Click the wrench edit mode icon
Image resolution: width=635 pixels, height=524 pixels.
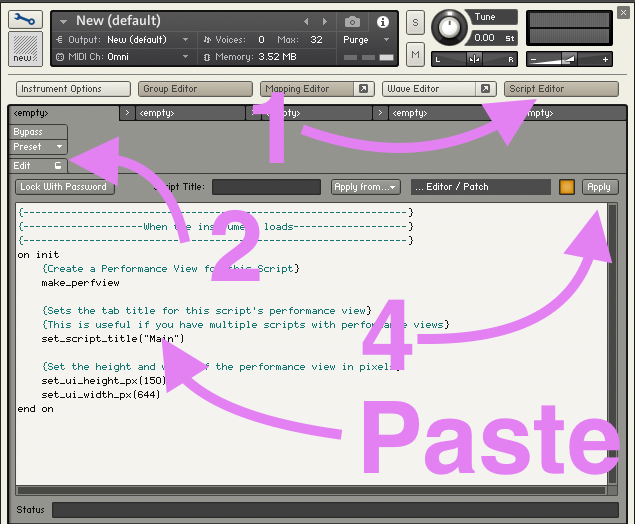pyautogui.click(x=24, y=18)
